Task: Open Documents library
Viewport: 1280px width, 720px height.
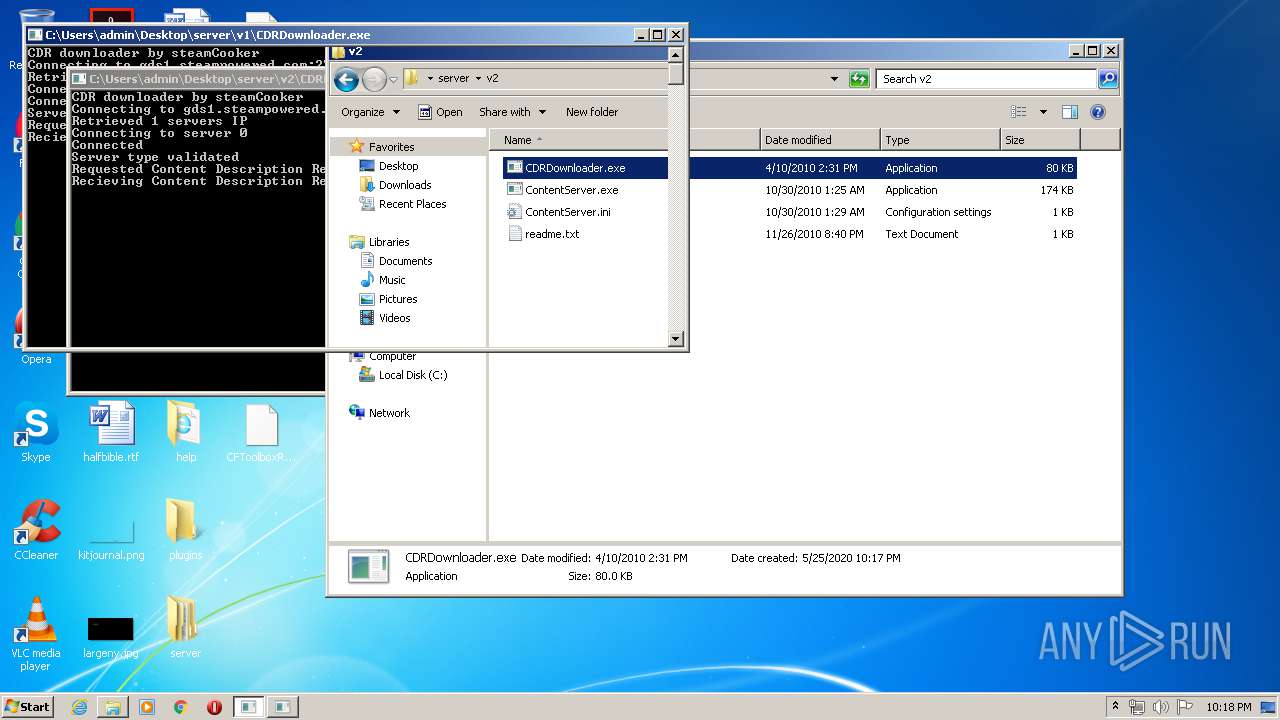Action: (405, 261)
